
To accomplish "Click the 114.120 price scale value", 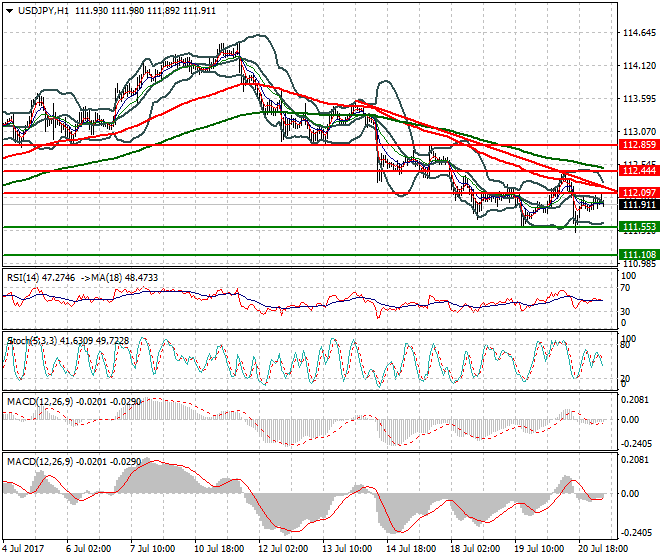I will tap(639, 66).
